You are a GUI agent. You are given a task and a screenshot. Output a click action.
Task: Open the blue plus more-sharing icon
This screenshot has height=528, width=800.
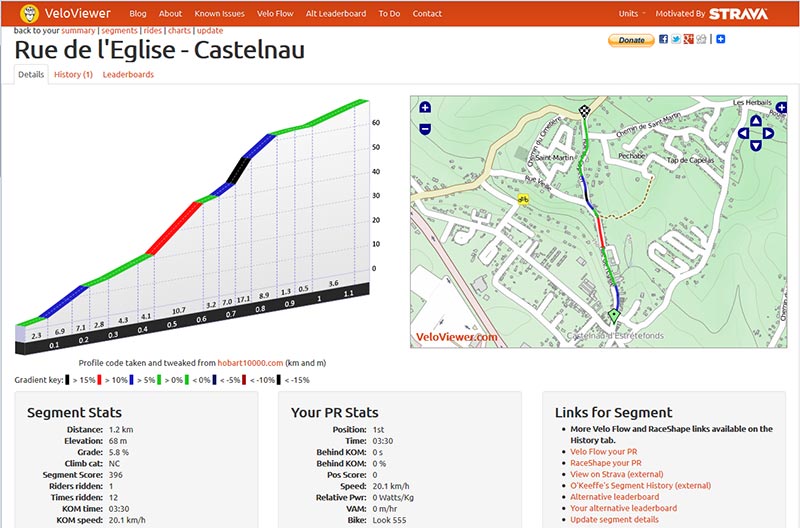(720, 39)
